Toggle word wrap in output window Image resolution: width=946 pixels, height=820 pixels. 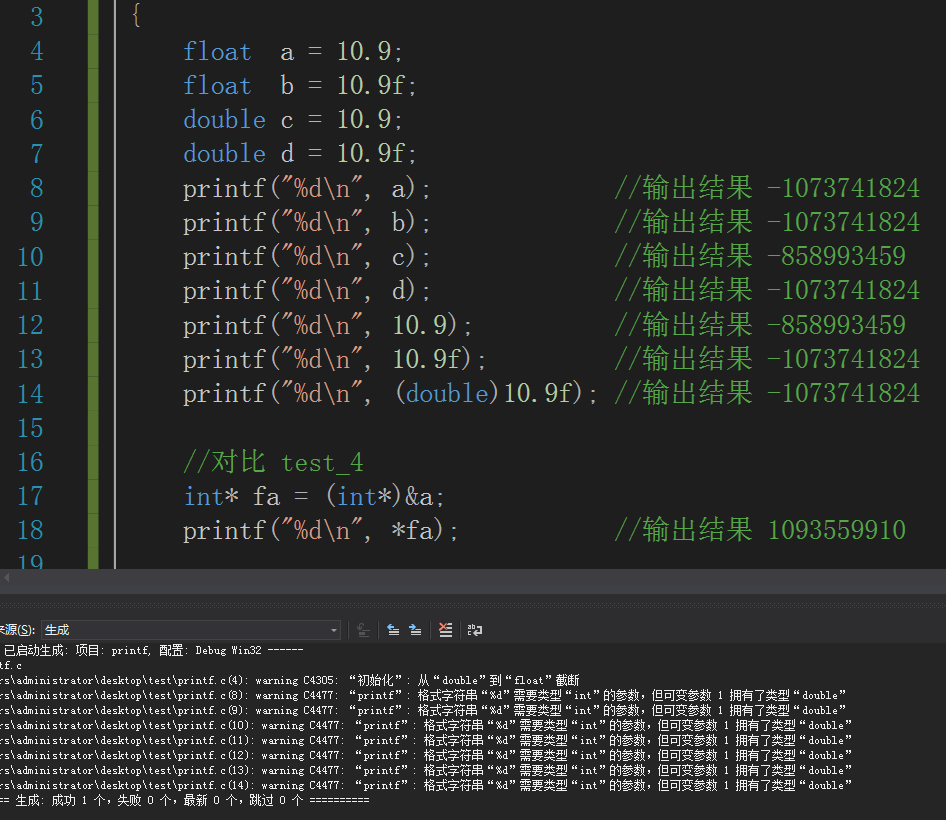pos(475,630)
